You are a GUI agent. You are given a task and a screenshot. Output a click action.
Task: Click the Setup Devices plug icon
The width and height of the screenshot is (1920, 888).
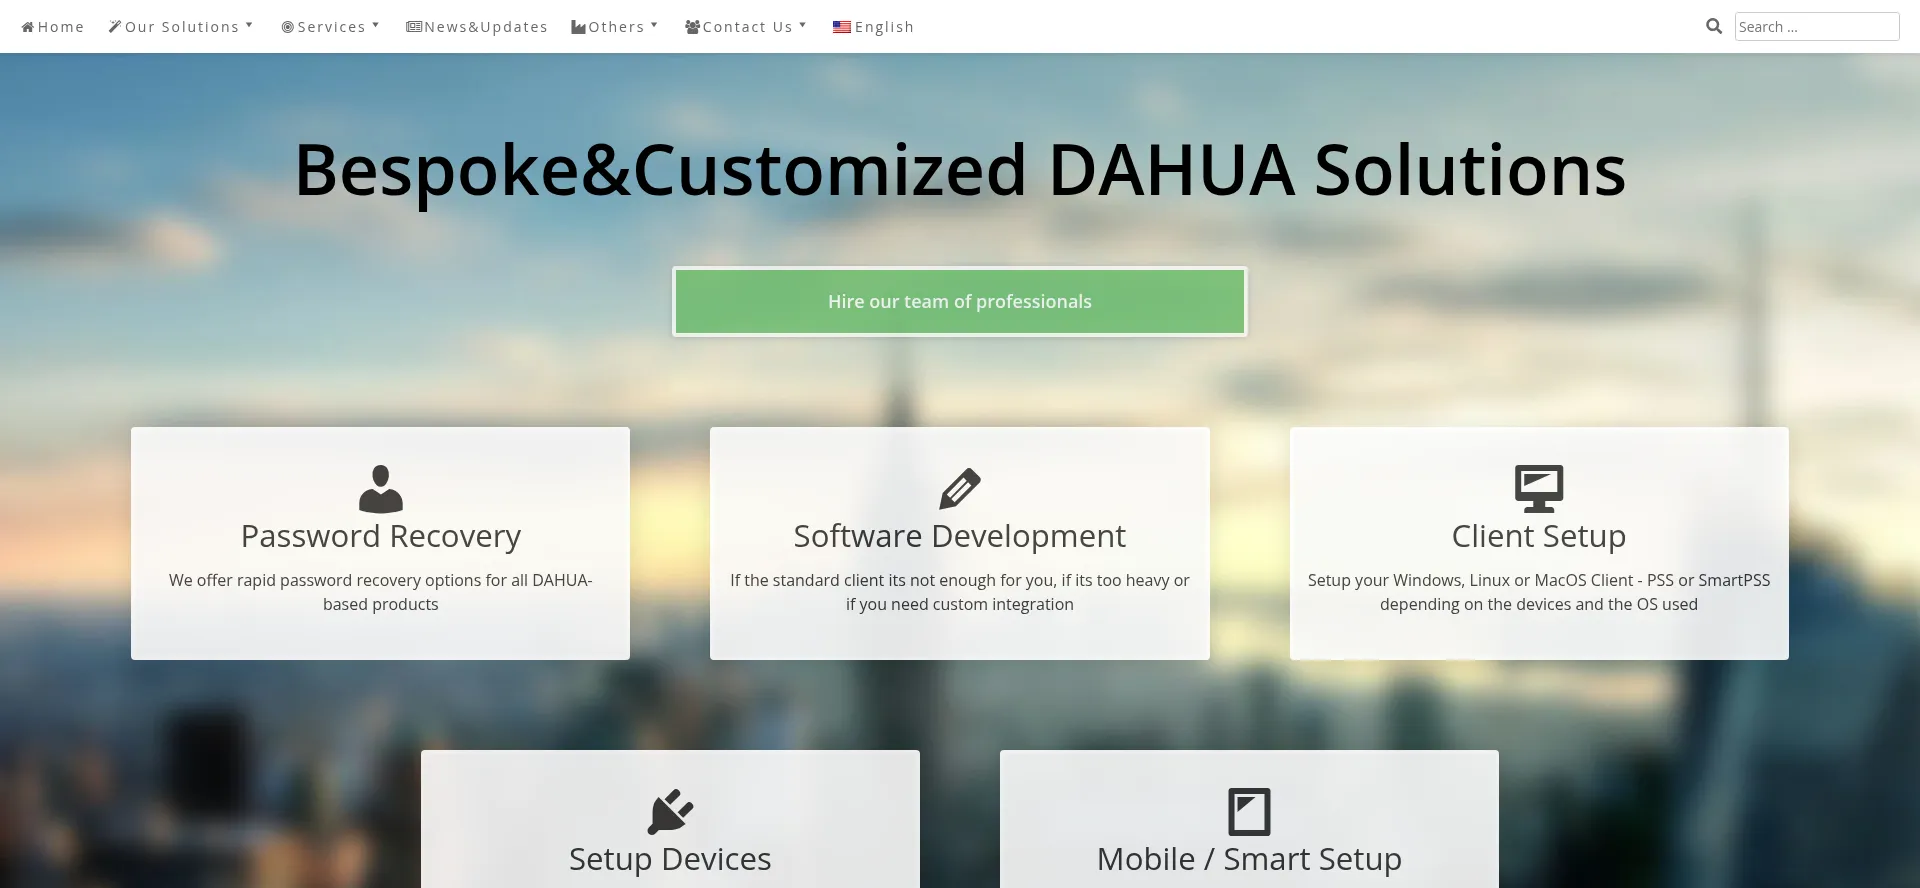click(670, 811)
